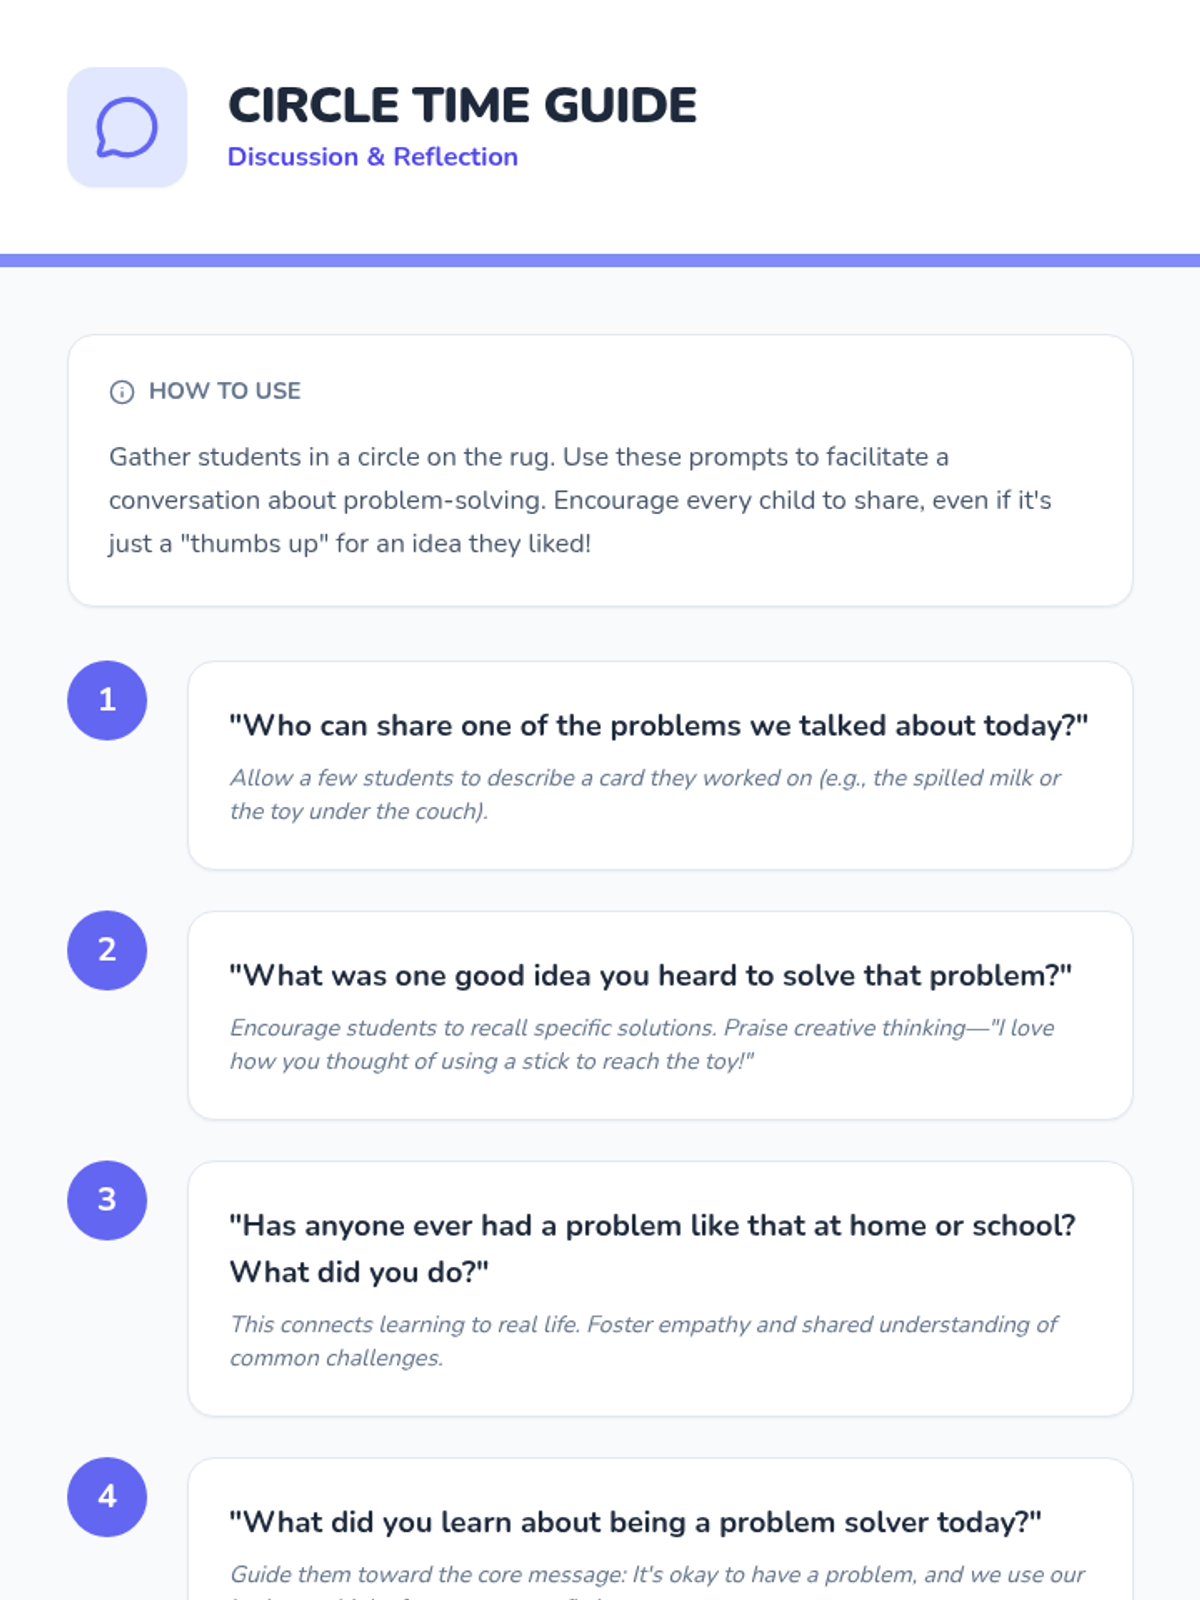Click the Praise creative thinking hint text
The image size is (1200, 1600).
tap(642, 1044)
